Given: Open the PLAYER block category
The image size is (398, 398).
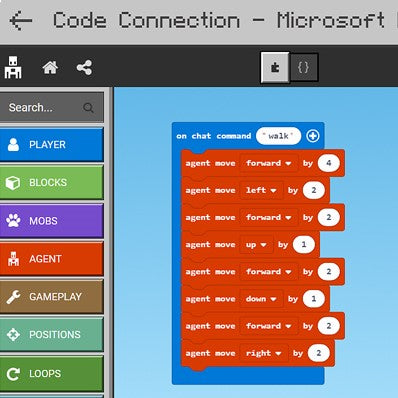Looking at the screenshot, I should (51, 145).
